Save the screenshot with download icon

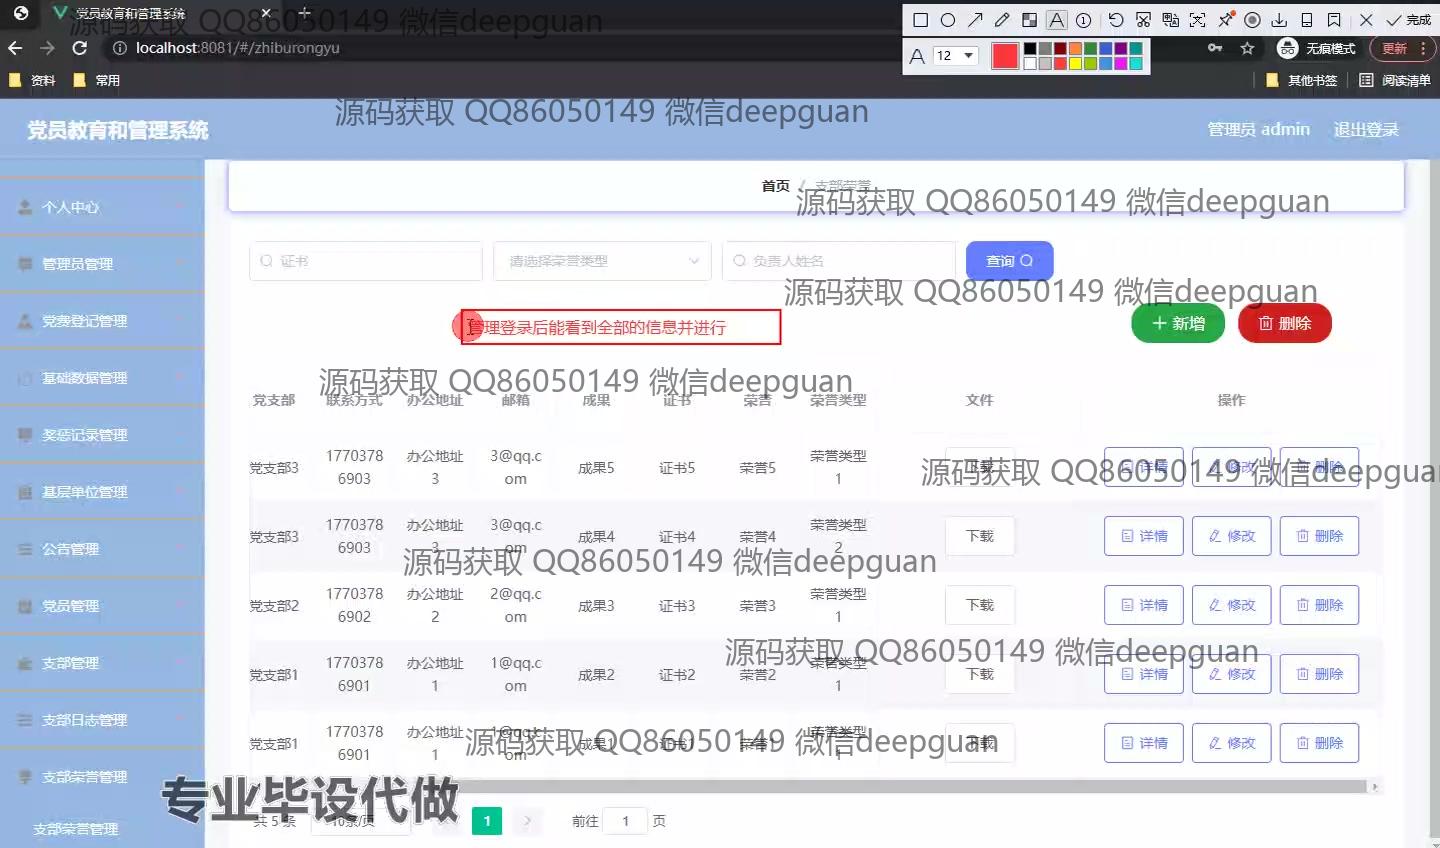click(x=1279, y=20)
